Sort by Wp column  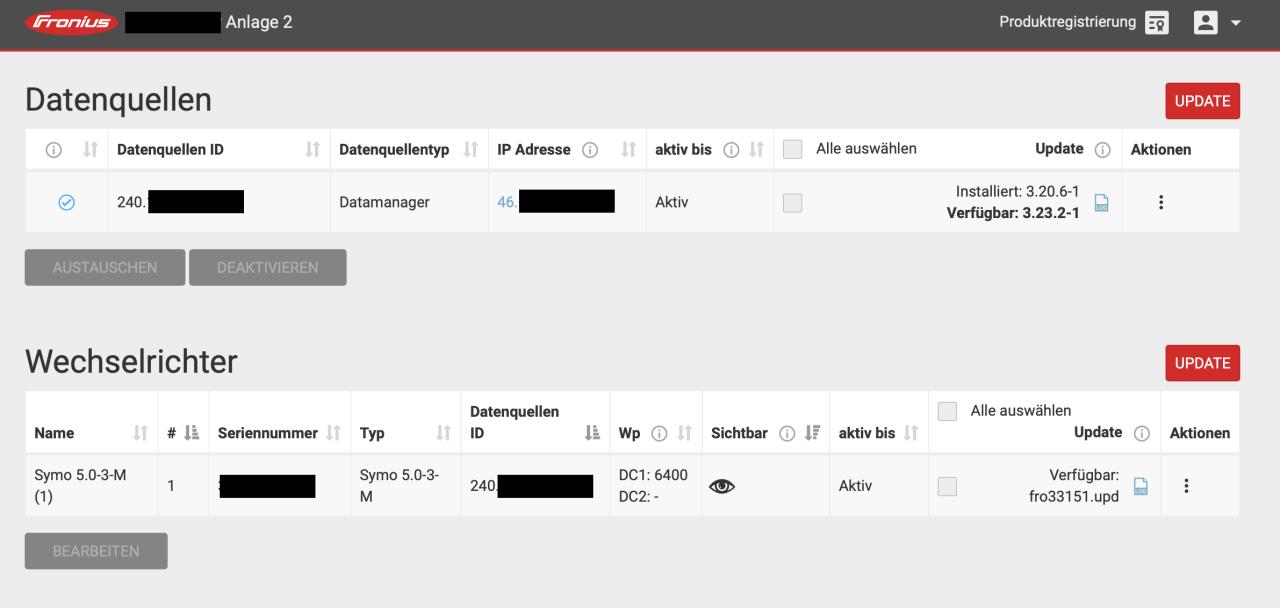[685, 433]
